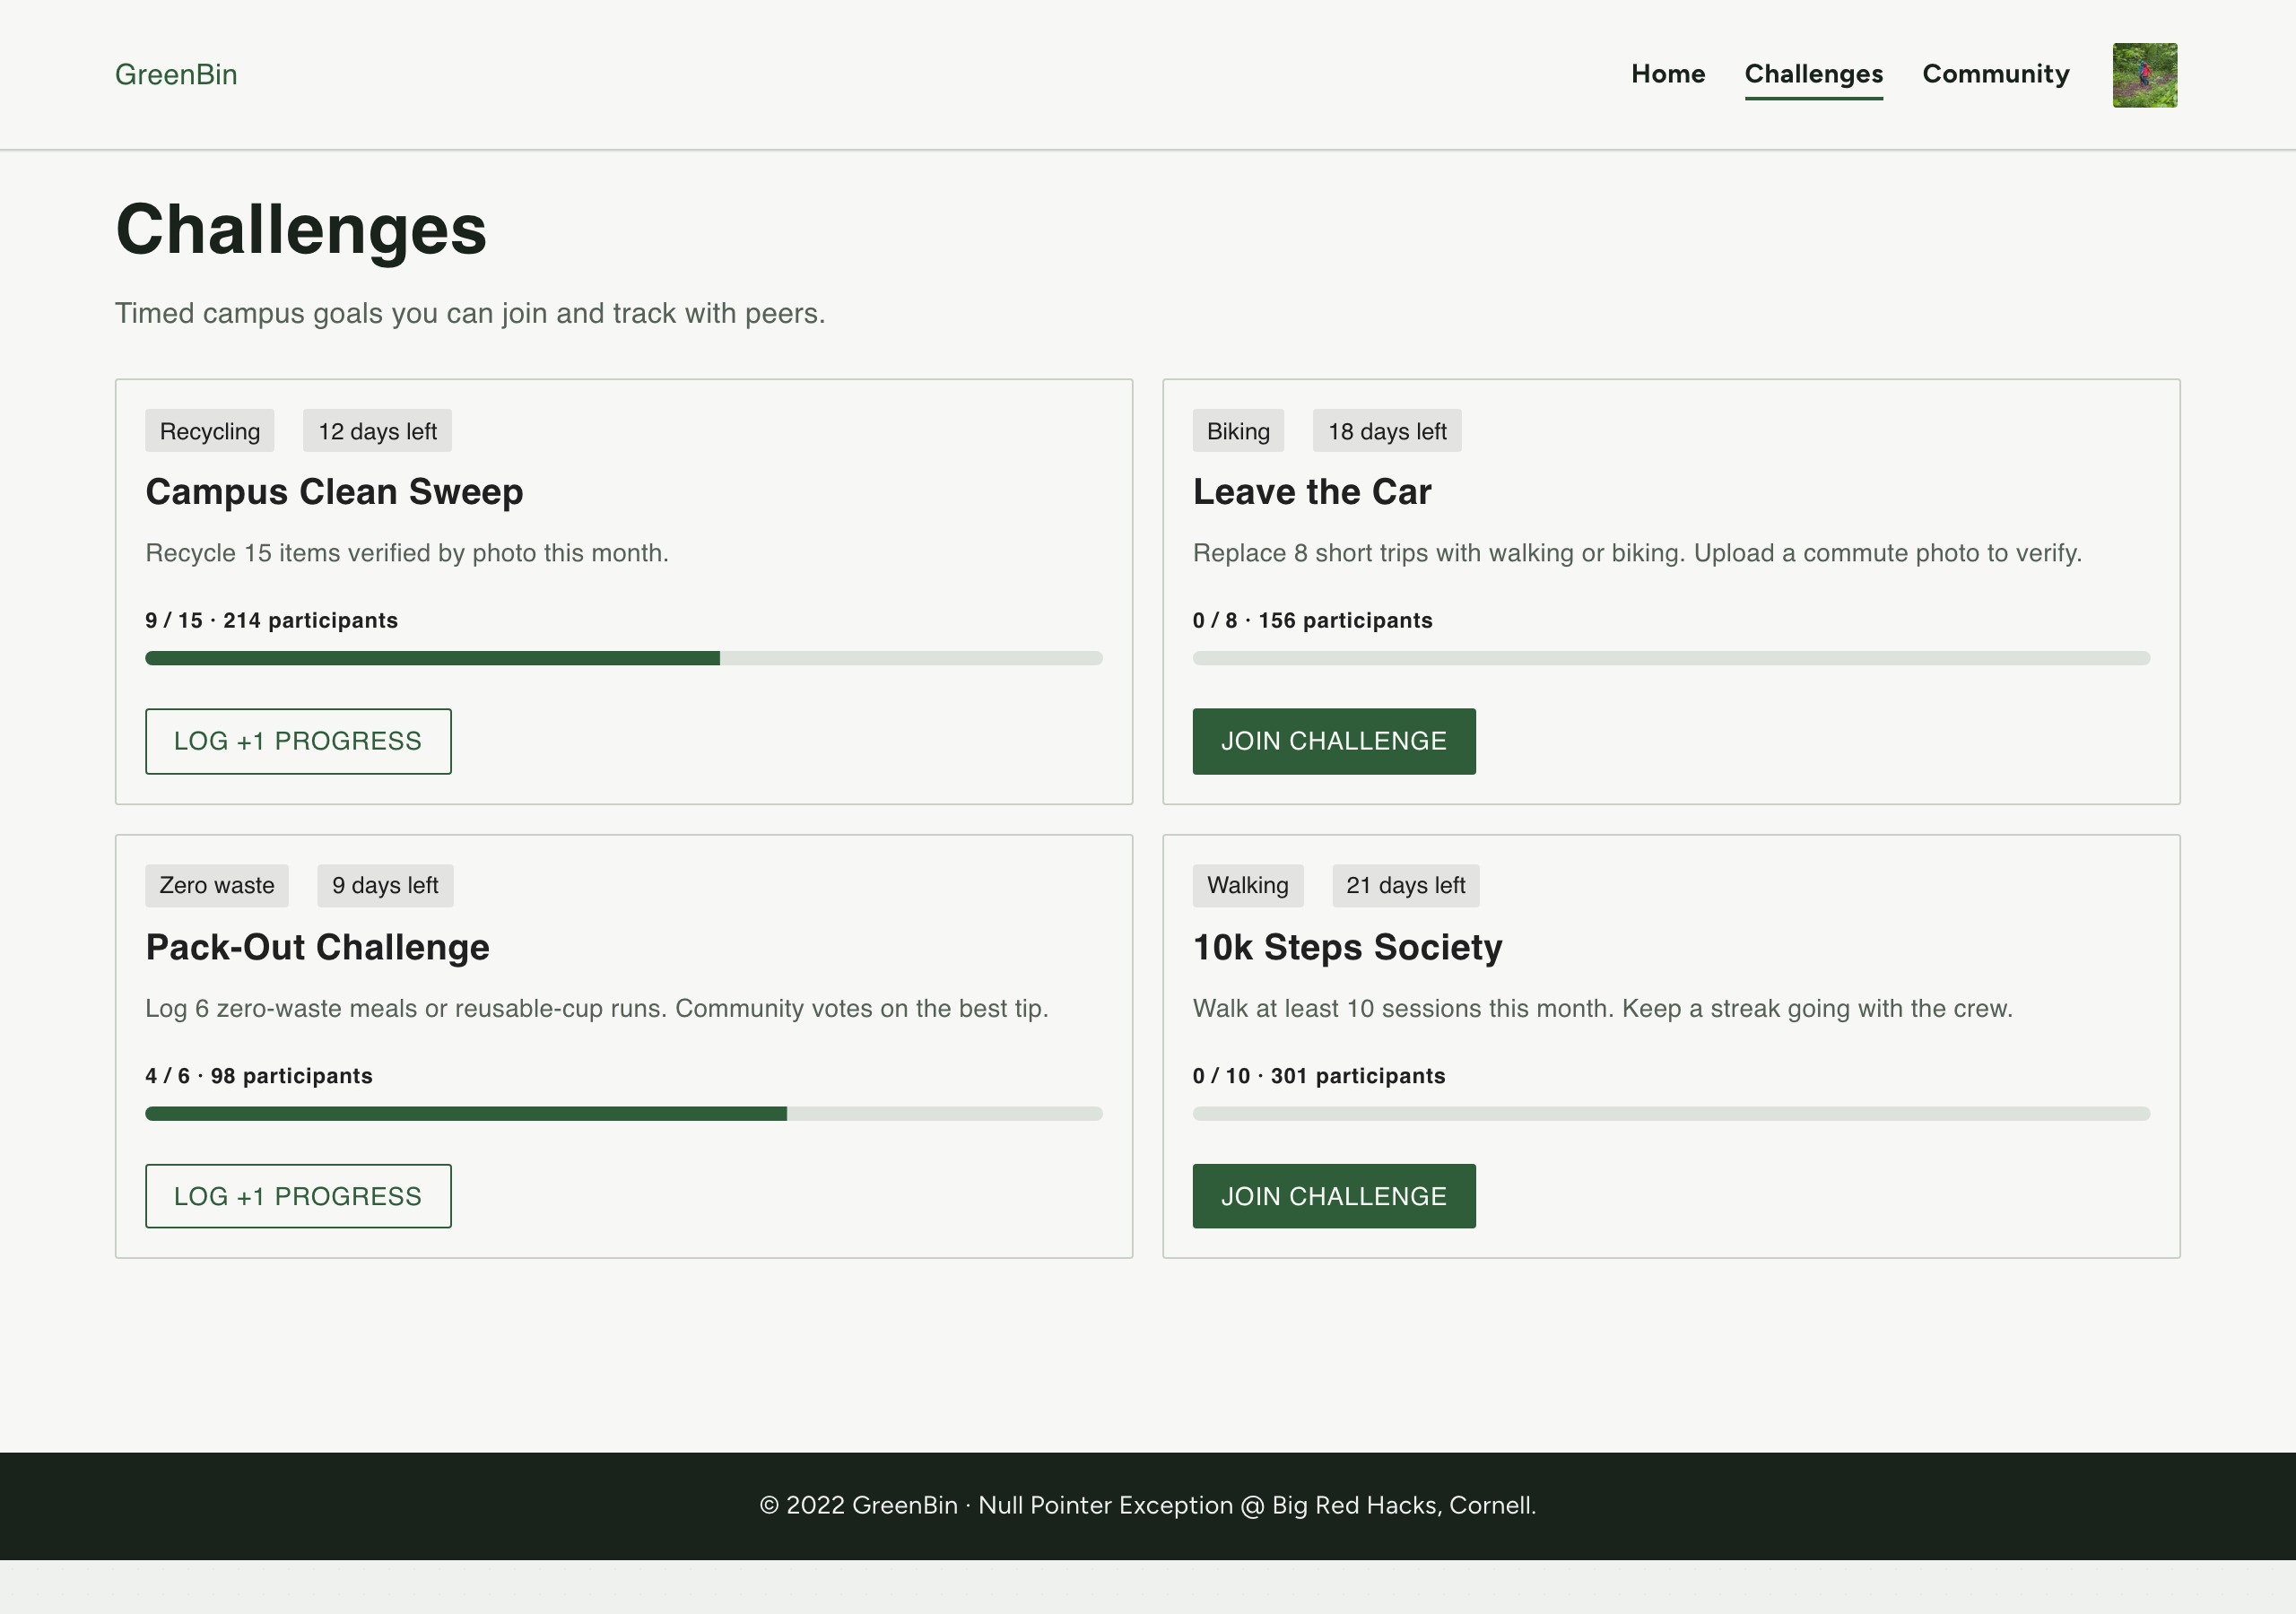This screenshot has height=1614, width=2296.
Task: Click the Pack-Out Challenge progress bar
Action: pyautogui.click(x=623, y=1113)
